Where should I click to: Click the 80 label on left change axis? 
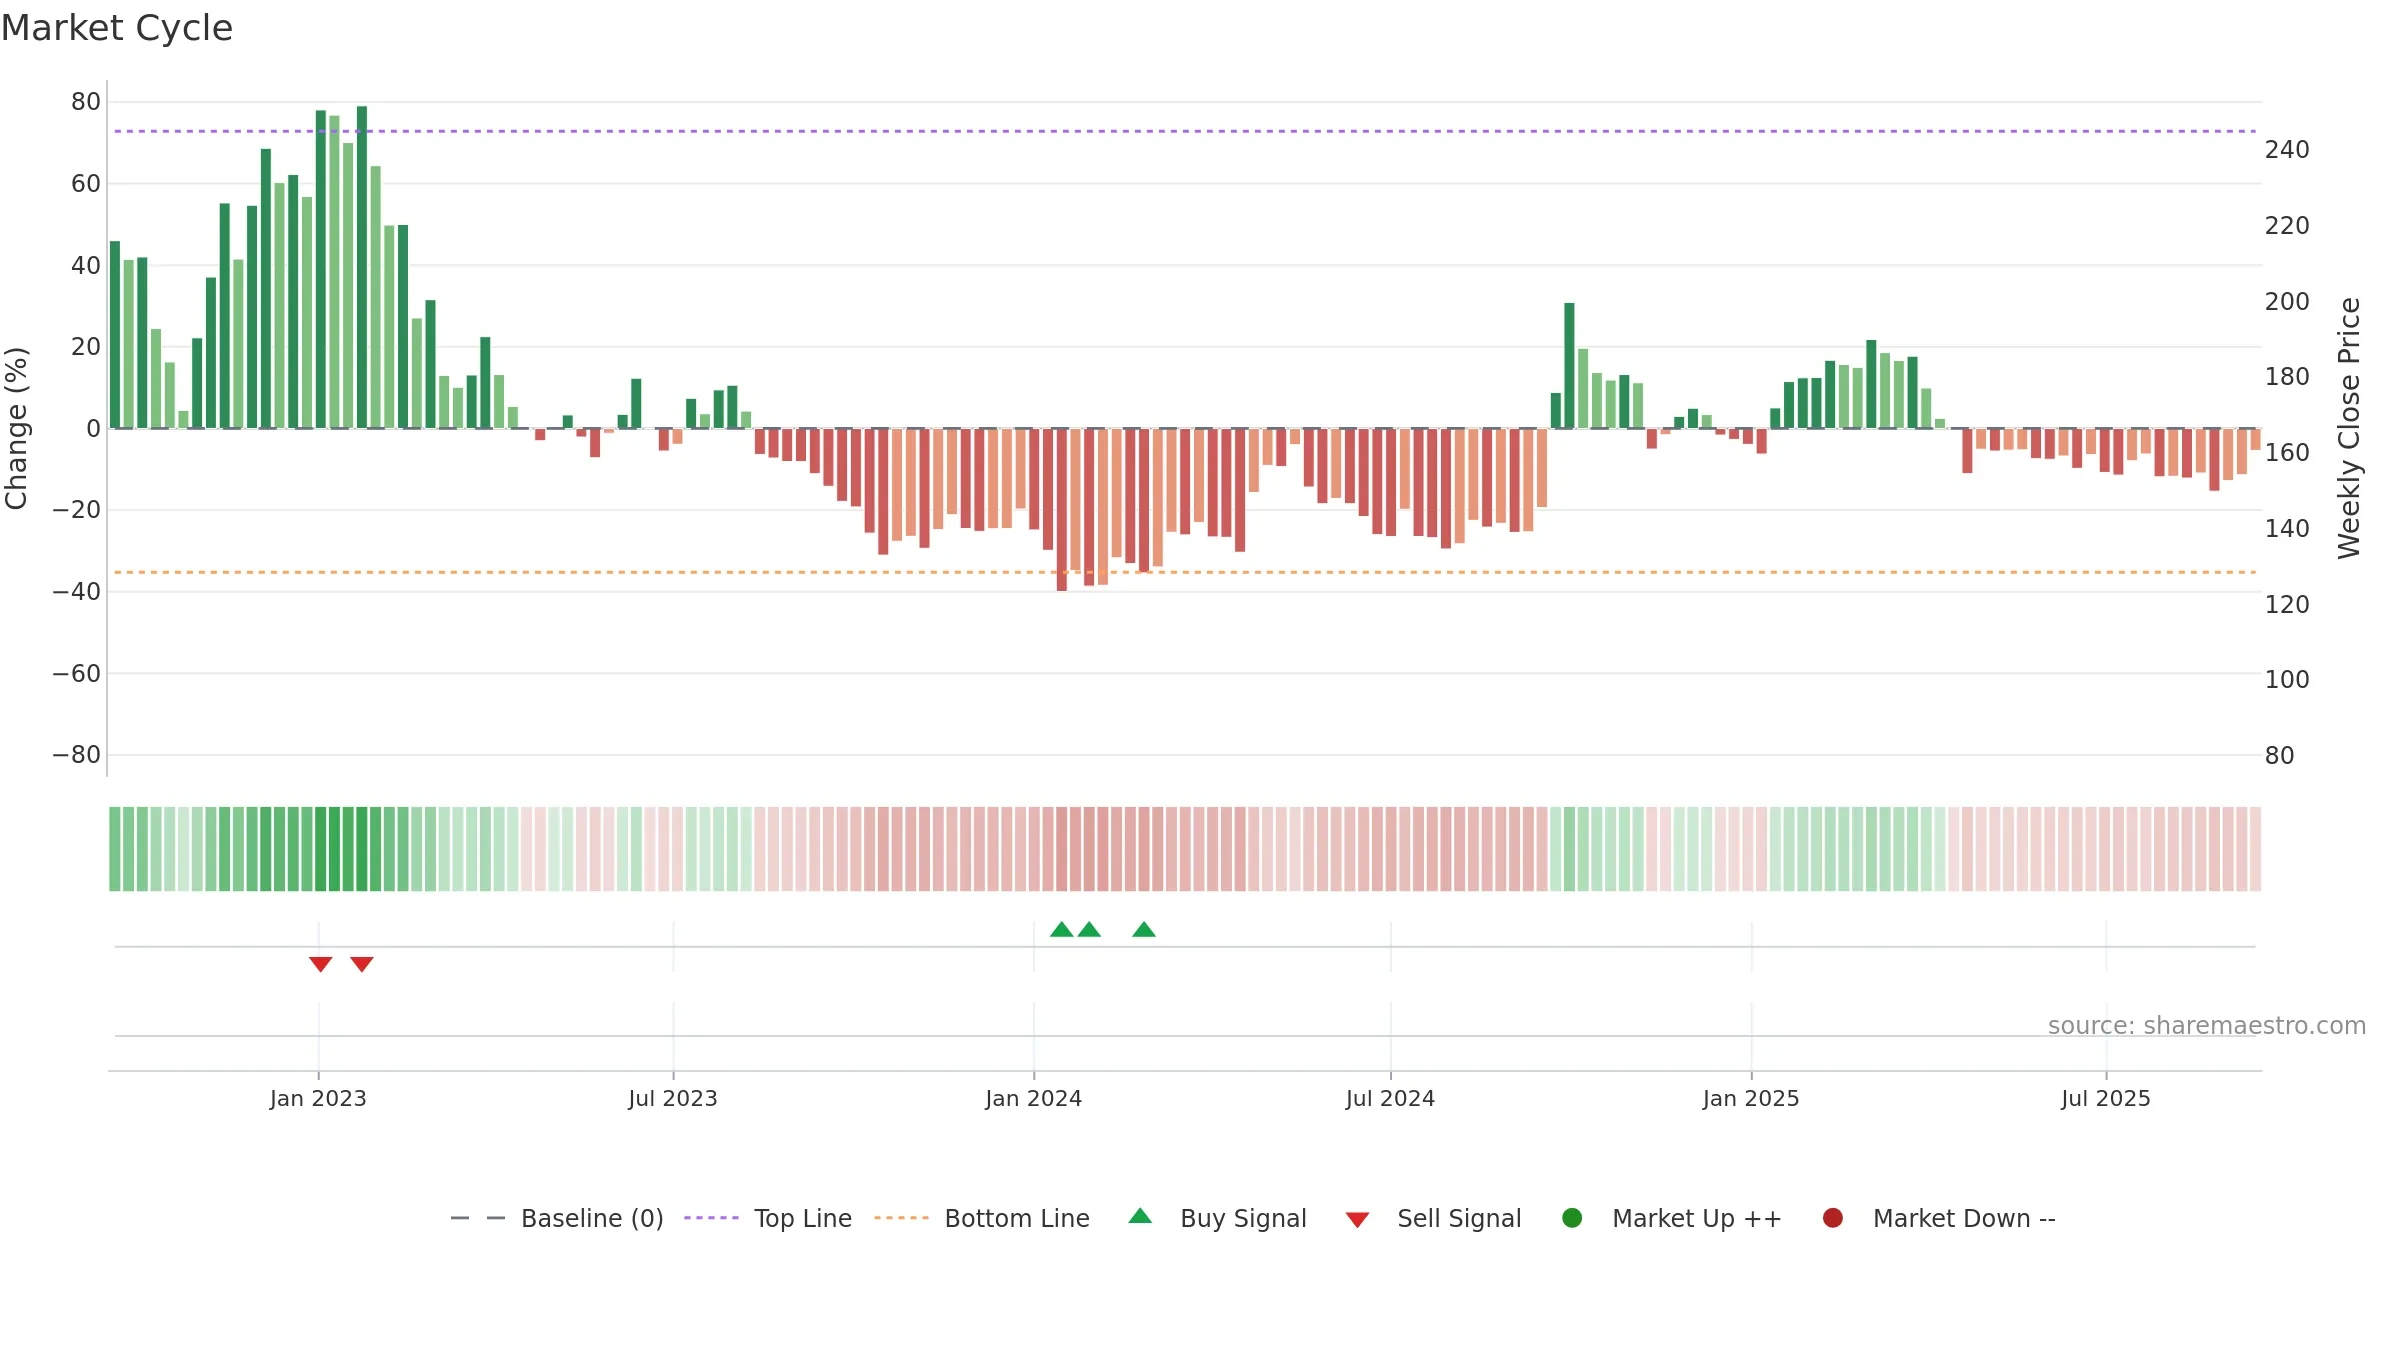[x=86, y=102]
